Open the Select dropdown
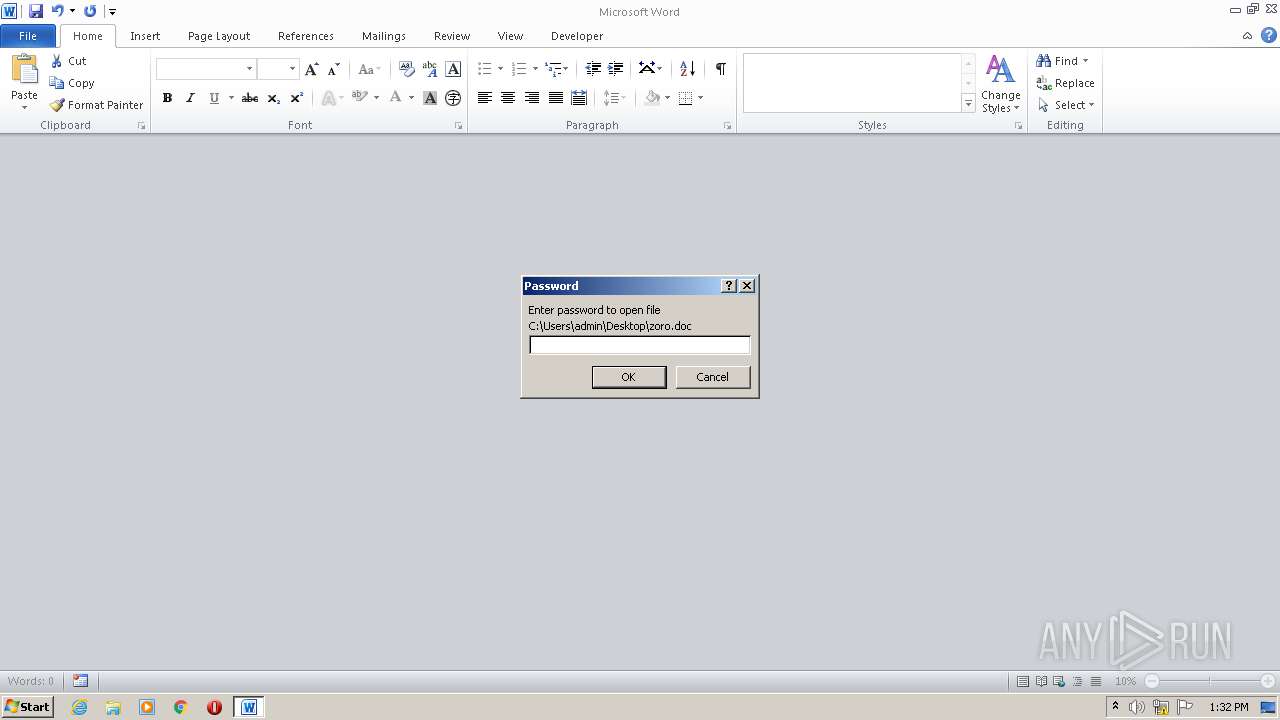 click(x=1066, y=105)
